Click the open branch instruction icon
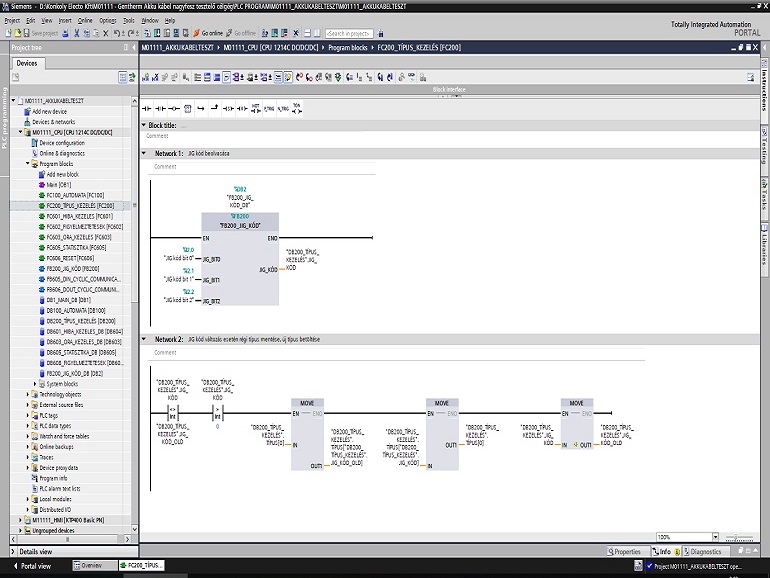This screenshot has height=578, width=770. [x=201, y=109]
